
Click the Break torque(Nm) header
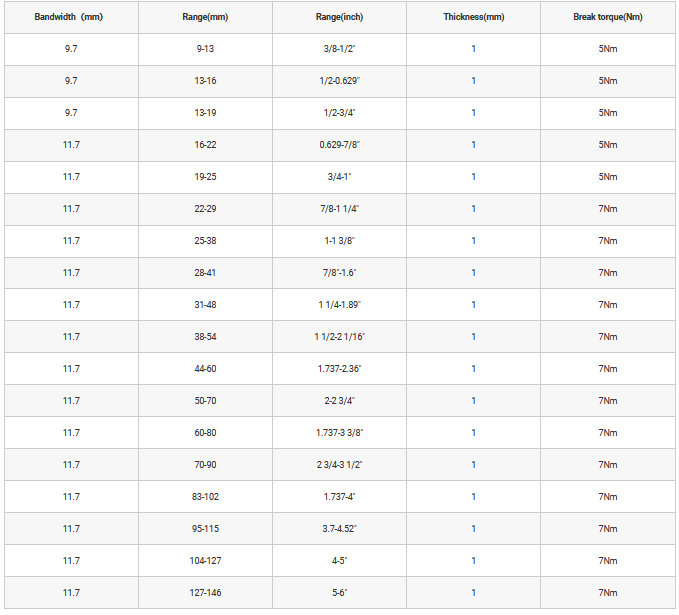tap(607, 18)
